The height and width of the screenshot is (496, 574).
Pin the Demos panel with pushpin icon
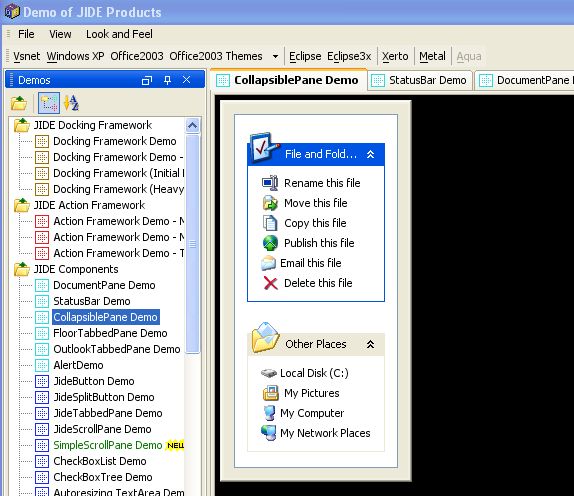167,80
